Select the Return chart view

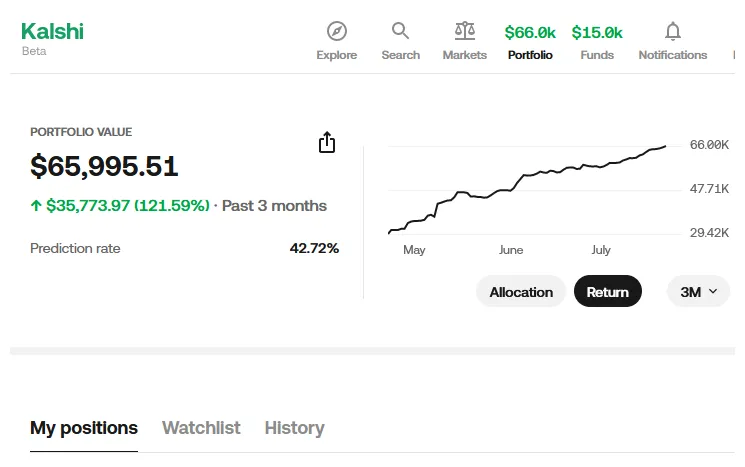tap(607, 292)
